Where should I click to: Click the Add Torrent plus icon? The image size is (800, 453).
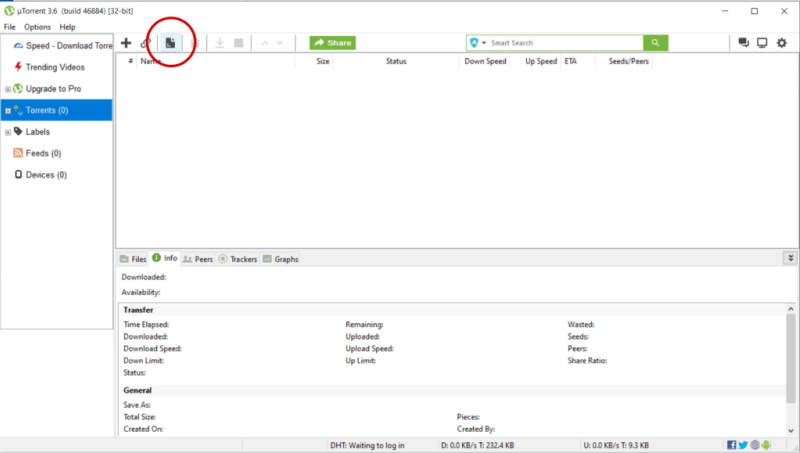coord(126,43)
